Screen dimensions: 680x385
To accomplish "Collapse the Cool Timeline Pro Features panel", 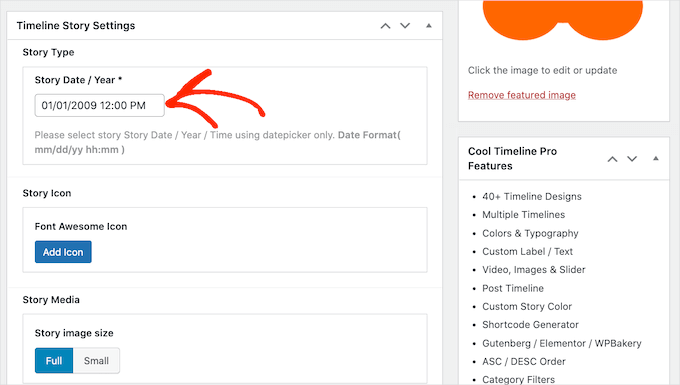I will 656,159.
